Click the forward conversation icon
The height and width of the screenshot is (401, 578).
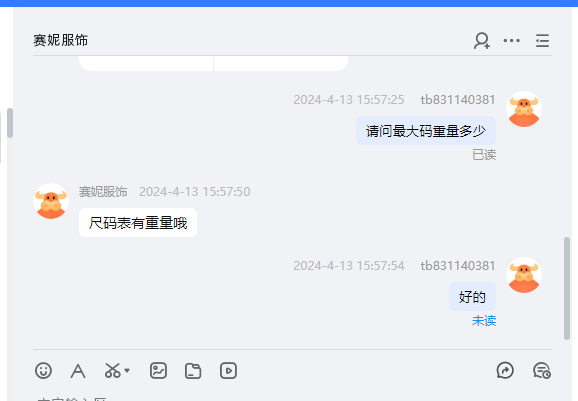coord(505,370)
